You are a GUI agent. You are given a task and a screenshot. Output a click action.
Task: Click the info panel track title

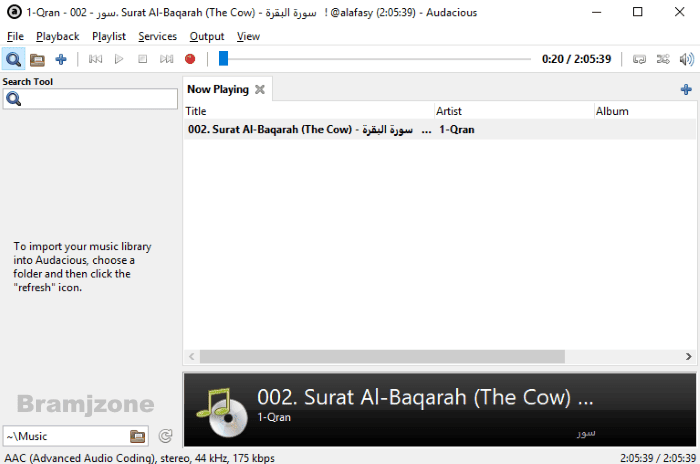(425, 397)
